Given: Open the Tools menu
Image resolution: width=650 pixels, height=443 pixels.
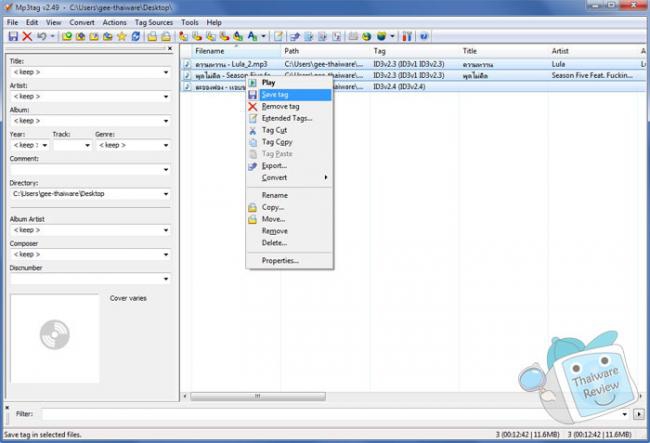Looking at the screenshot, I should pos(190,22).
